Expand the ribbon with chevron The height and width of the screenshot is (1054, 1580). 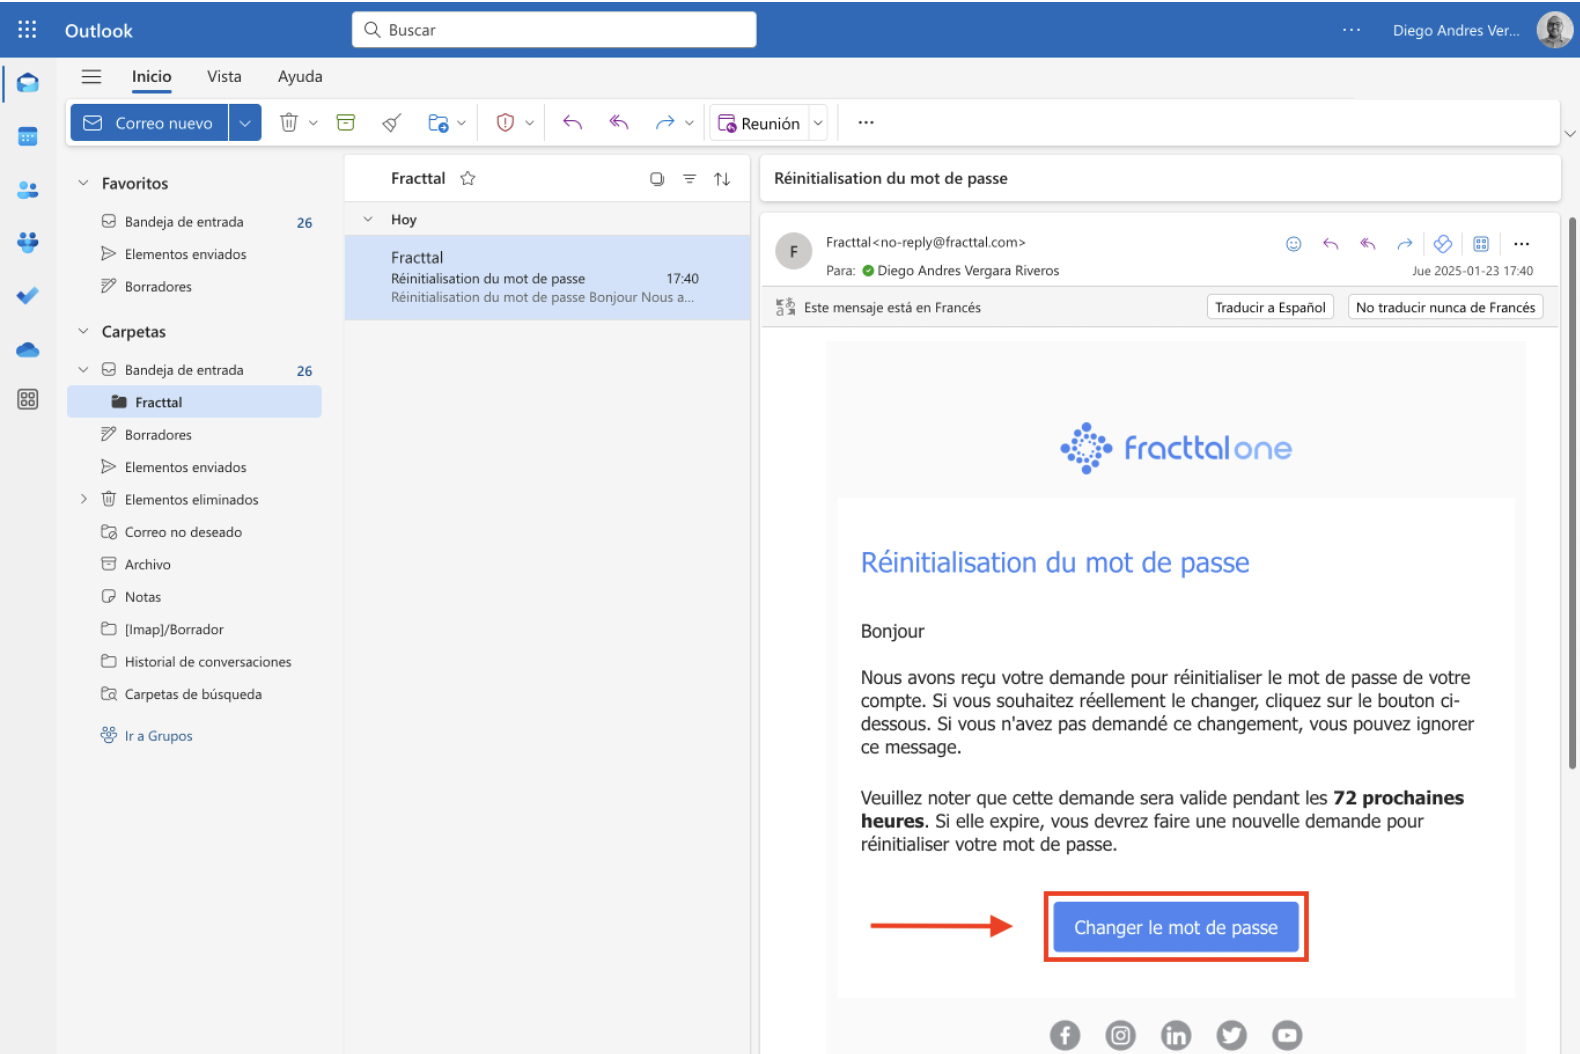[1570, 133]
